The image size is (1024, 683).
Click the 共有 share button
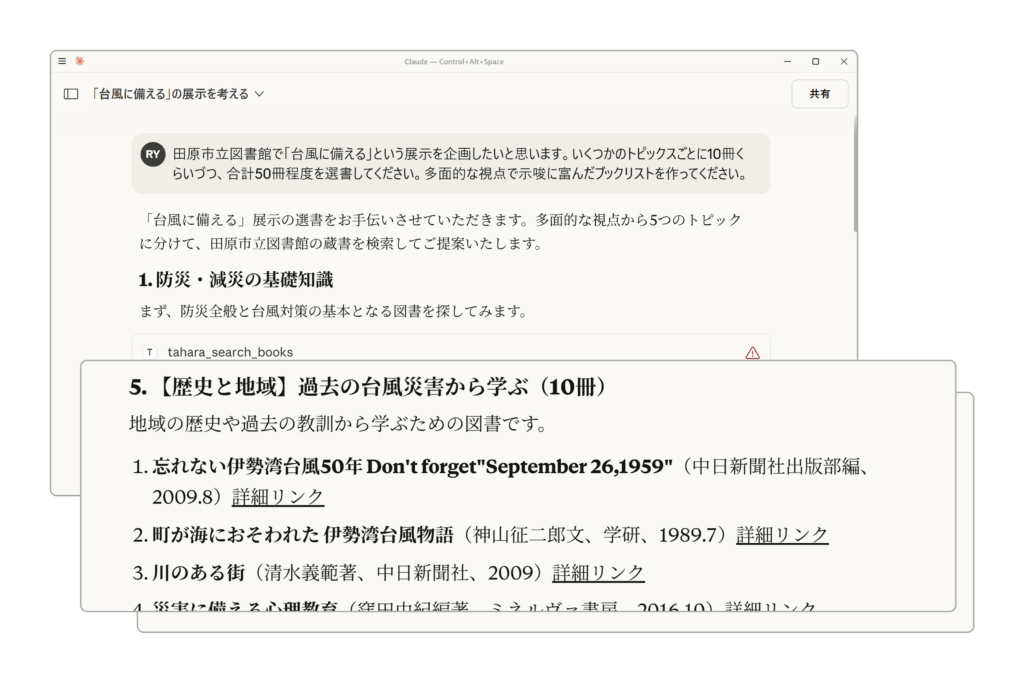tap(819, 94)
